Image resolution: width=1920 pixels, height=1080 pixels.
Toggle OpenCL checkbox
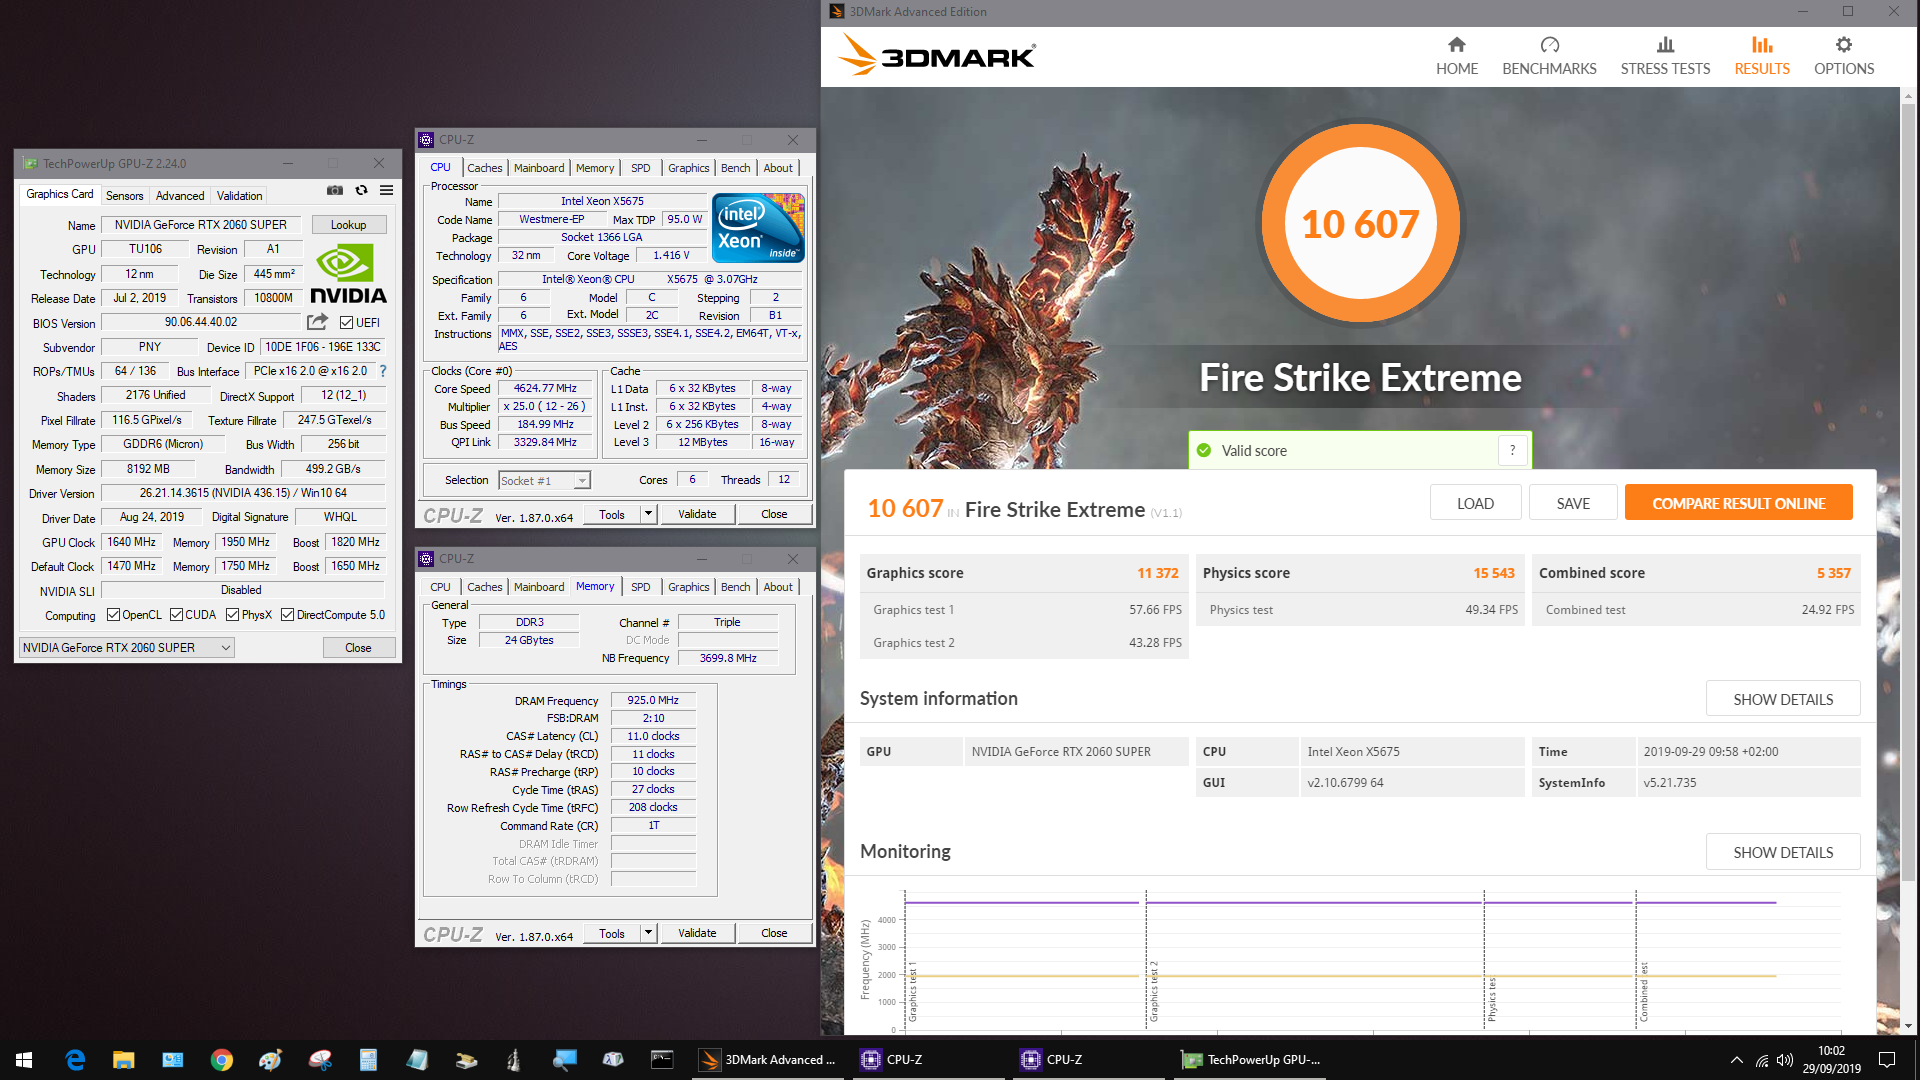(113, 615)
